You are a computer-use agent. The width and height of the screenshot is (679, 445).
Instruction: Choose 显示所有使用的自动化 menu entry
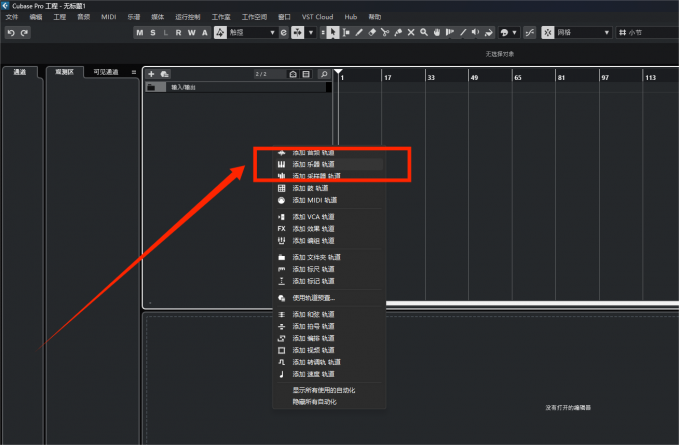[x=329, y=390]
